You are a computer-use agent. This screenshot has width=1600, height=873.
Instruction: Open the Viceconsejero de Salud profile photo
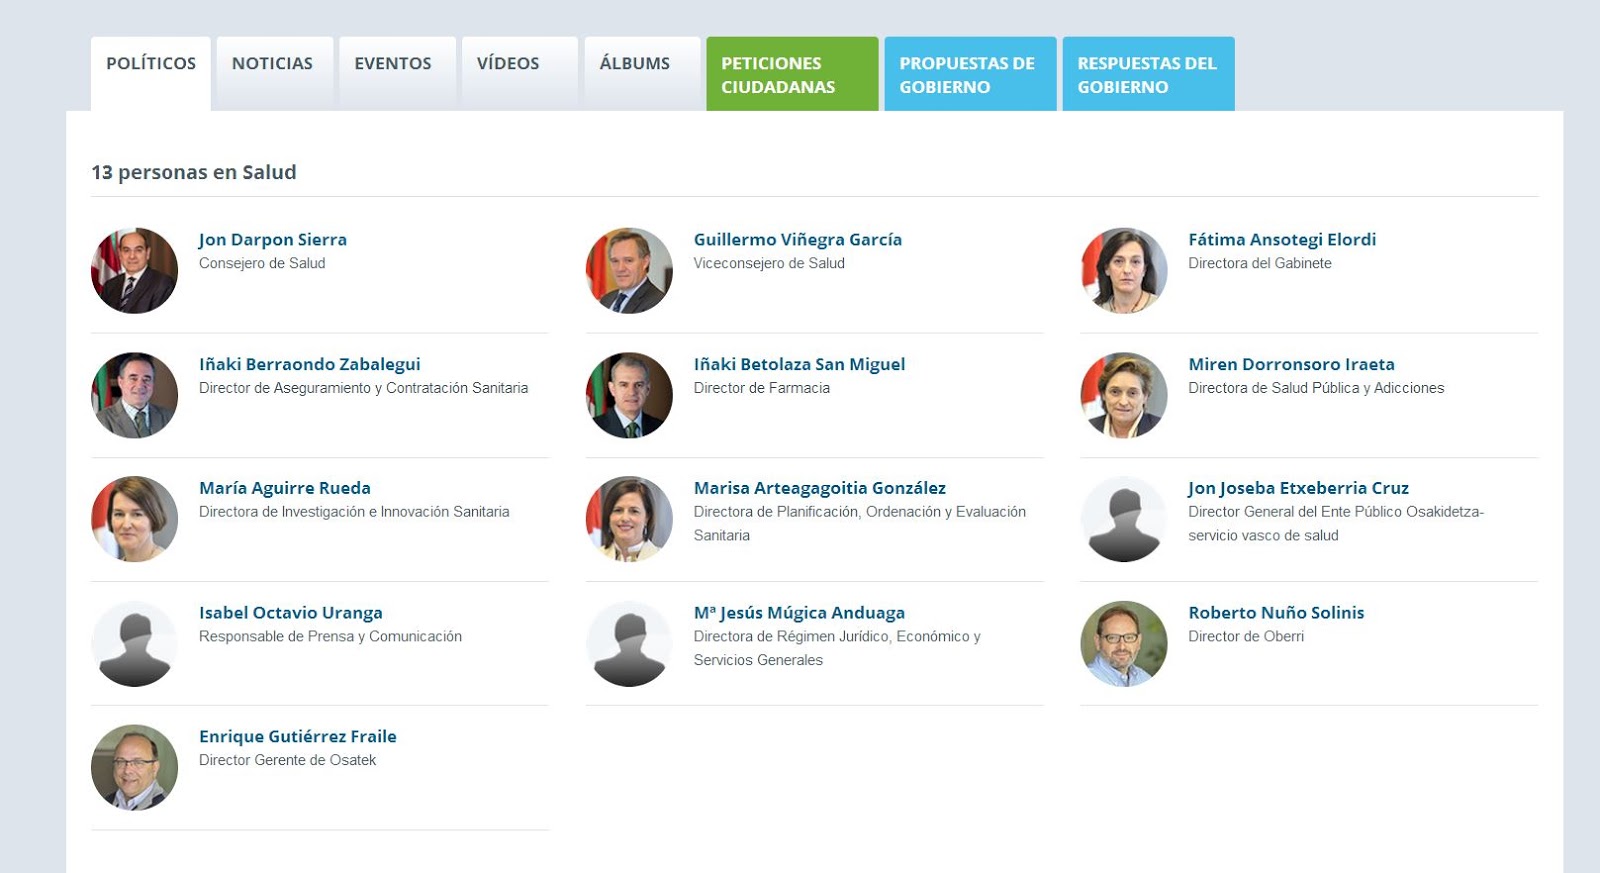point(629,271)
